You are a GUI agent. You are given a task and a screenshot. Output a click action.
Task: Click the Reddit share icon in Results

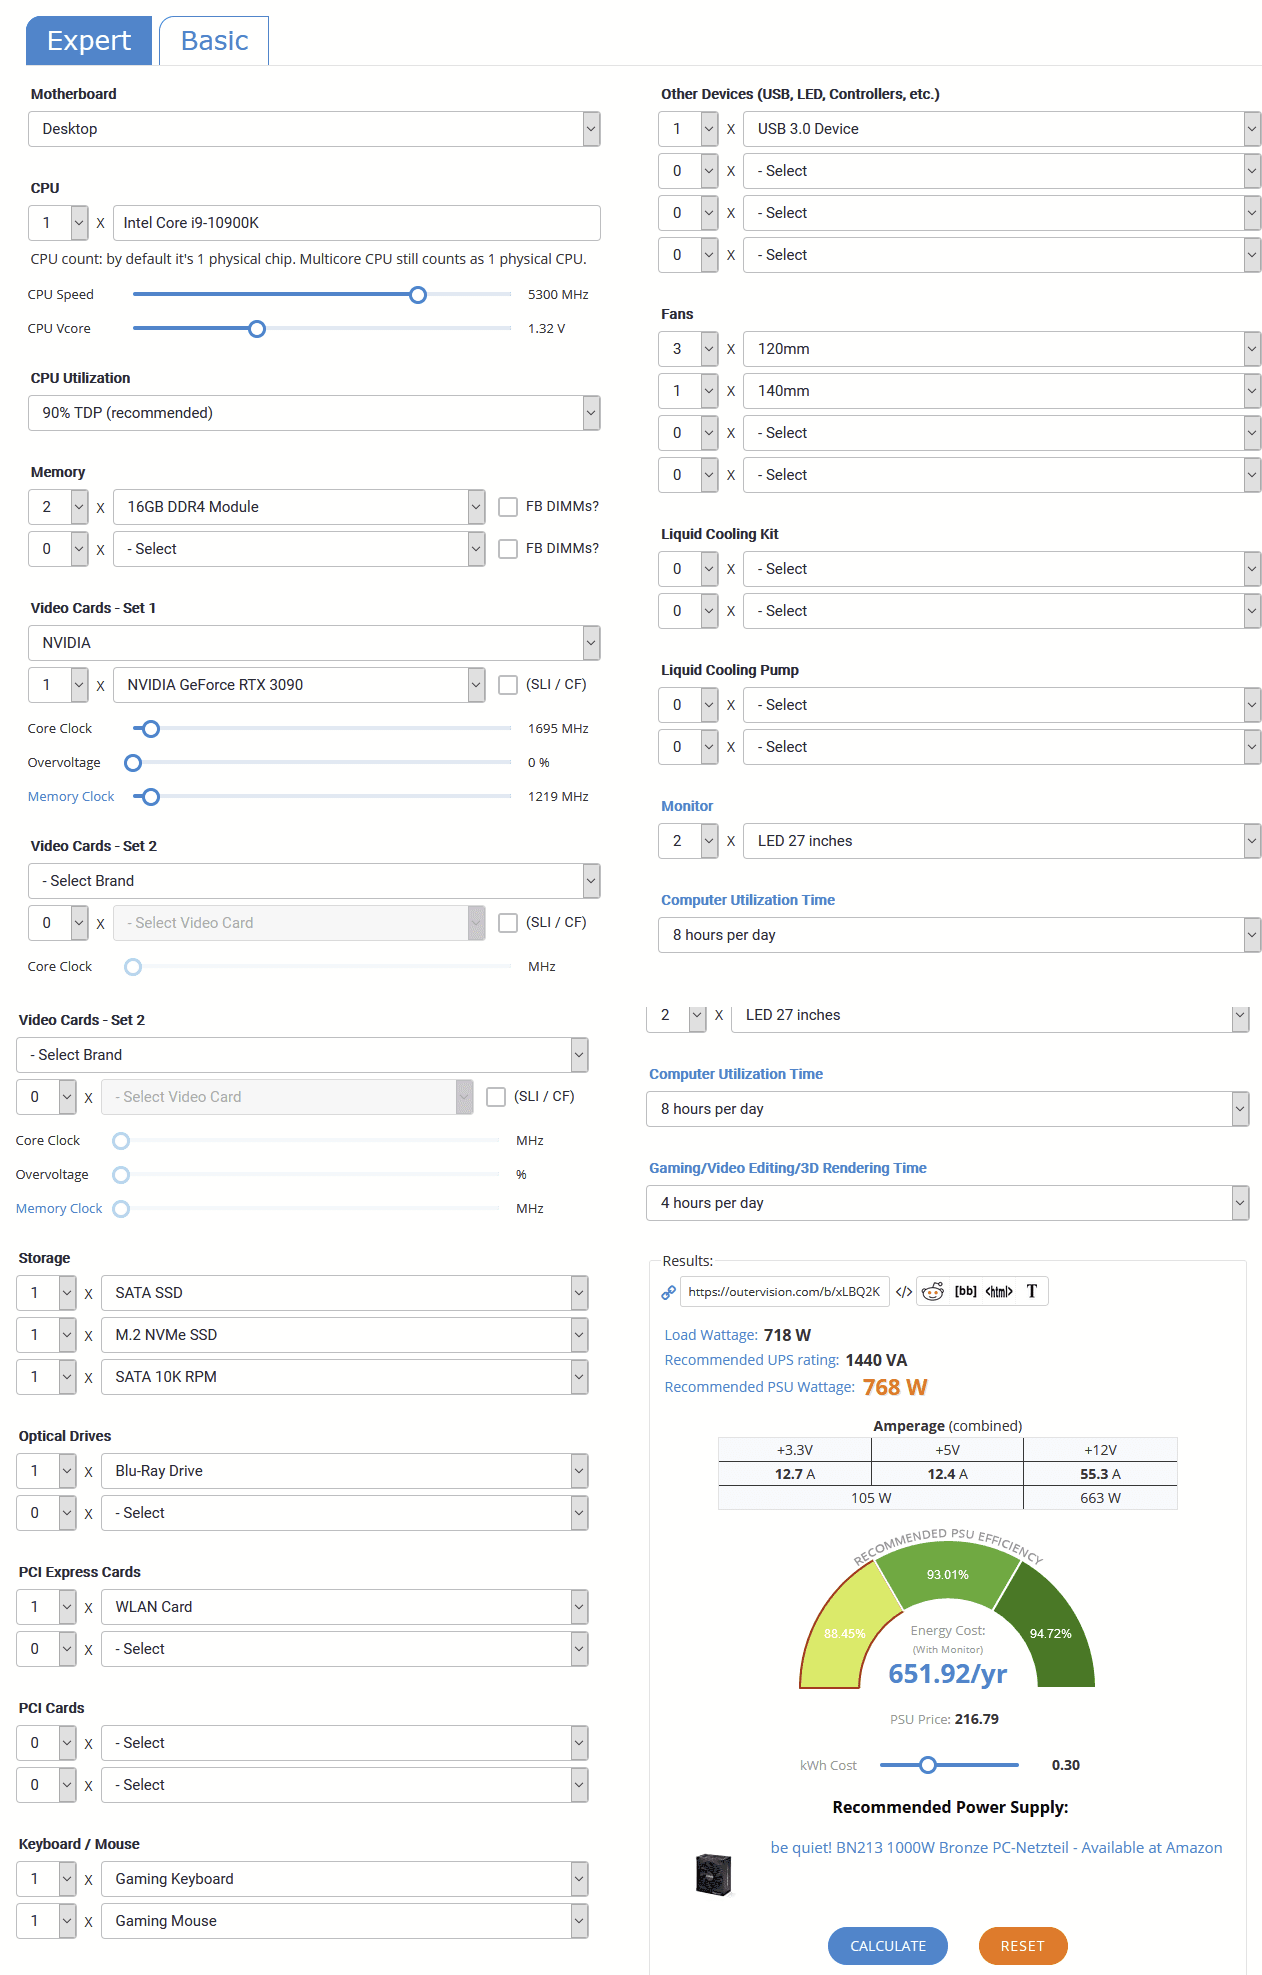click(932, 1292)
